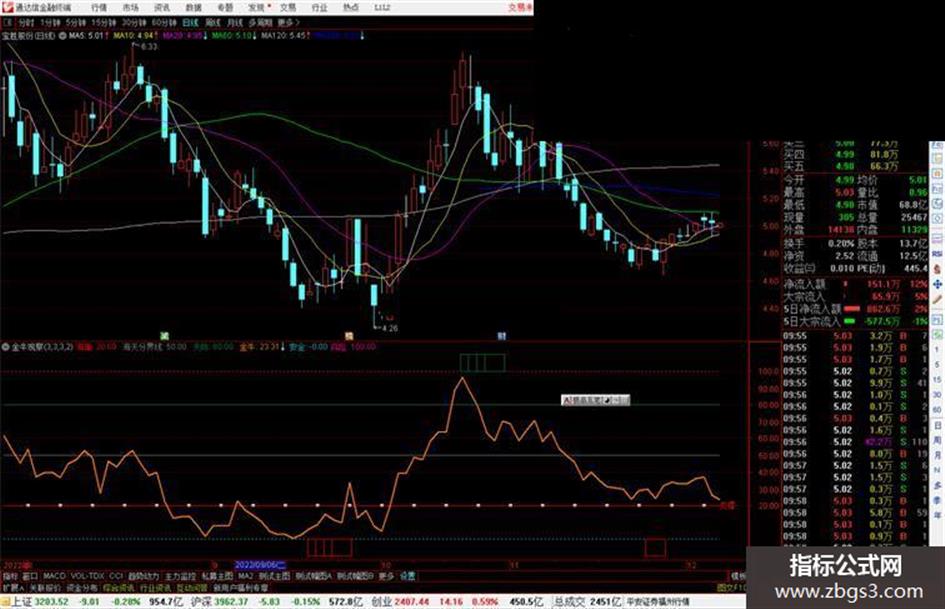Open the 数据 menu
The image size is (945, 609).
(193, 7)
